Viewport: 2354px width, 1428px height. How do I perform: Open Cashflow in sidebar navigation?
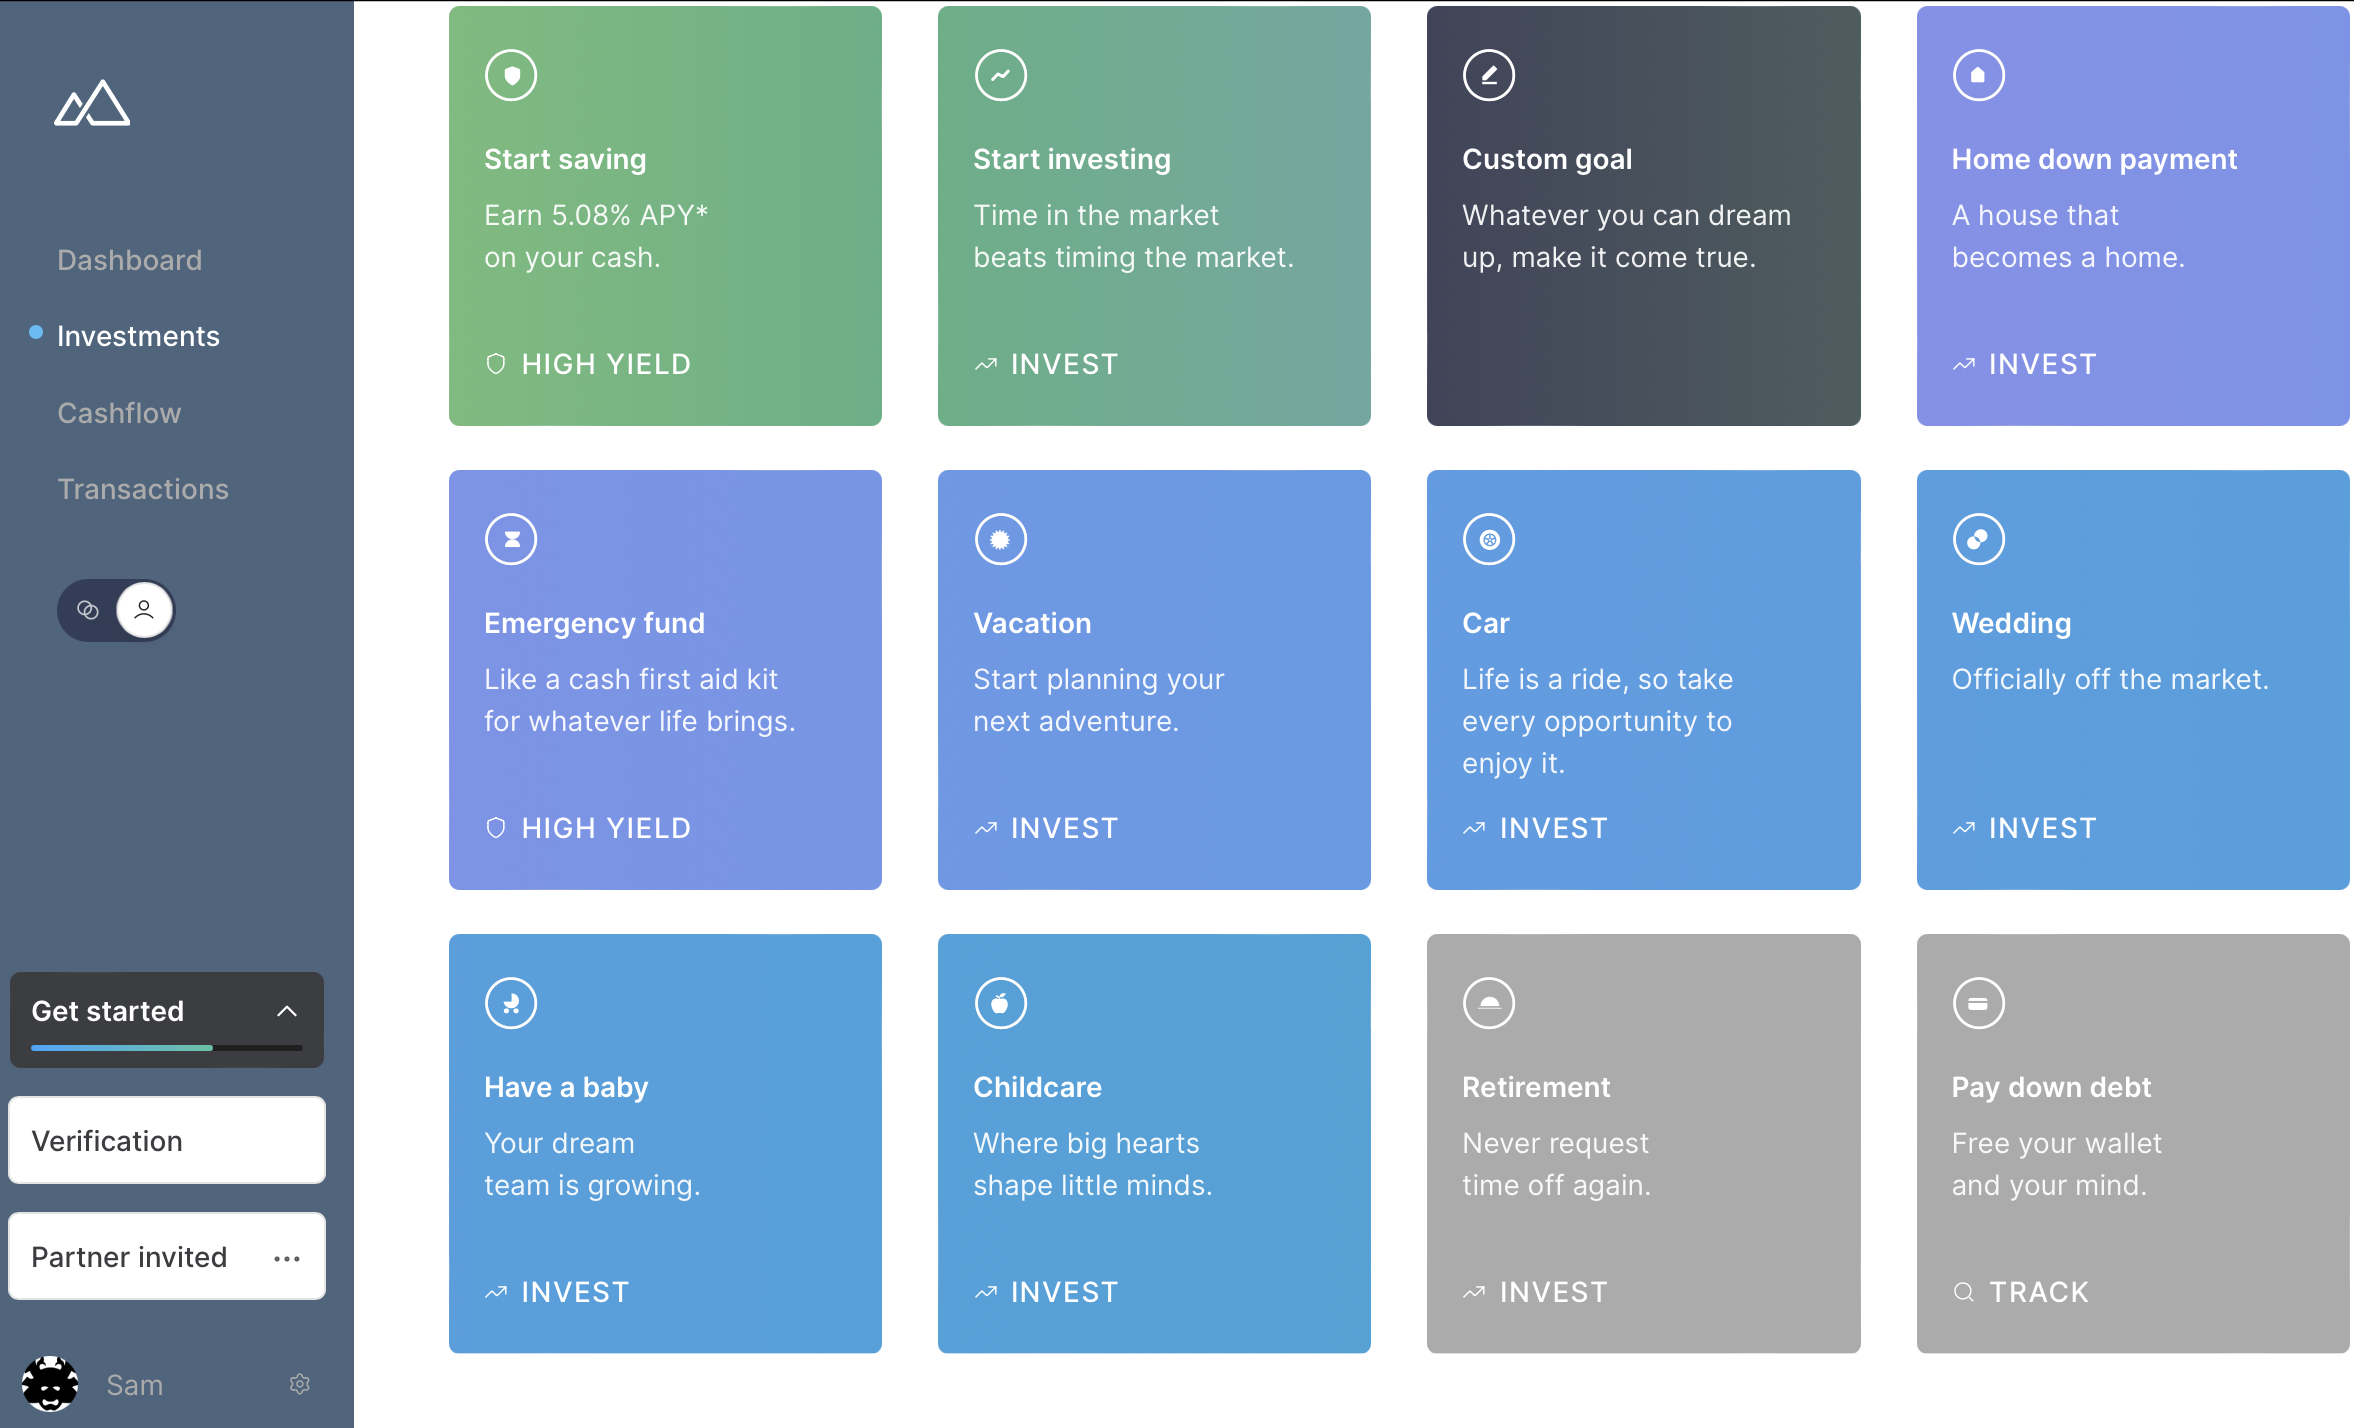119,413
